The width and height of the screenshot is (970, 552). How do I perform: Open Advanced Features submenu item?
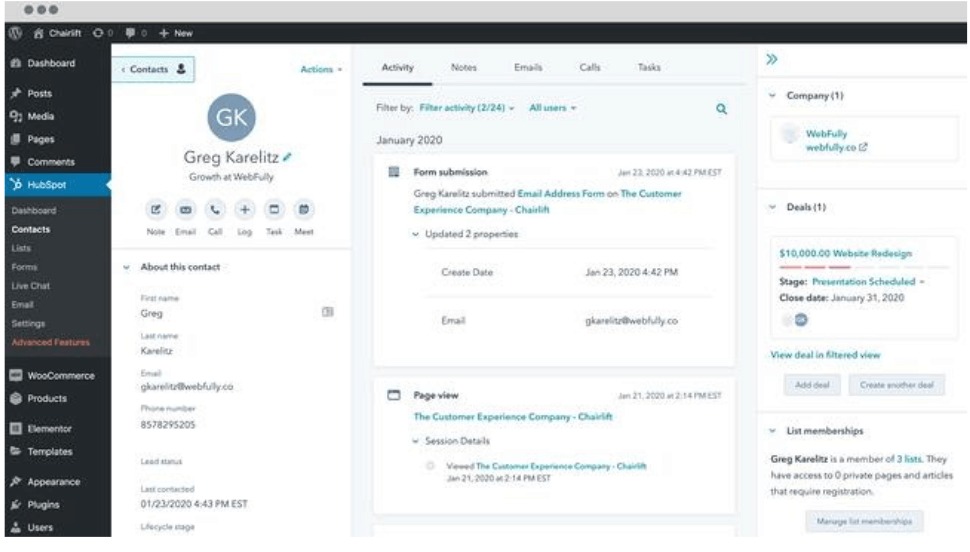point(51,342)
